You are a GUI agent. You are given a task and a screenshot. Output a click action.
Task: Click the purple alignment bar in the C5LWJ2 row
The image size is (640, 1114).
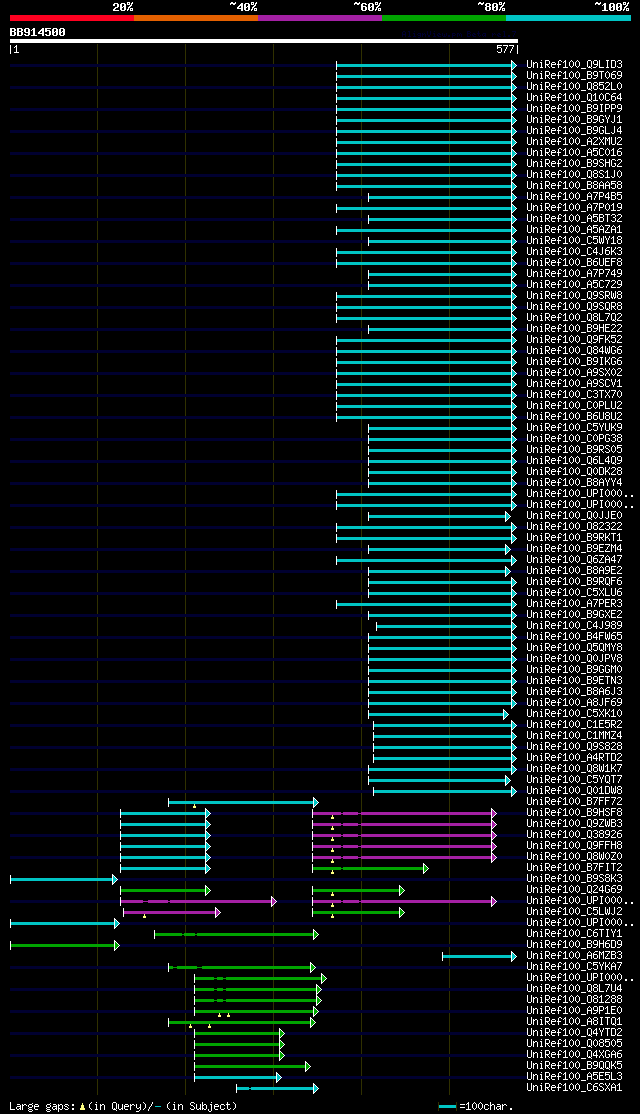pyautogui.click(x=171, y=912)
